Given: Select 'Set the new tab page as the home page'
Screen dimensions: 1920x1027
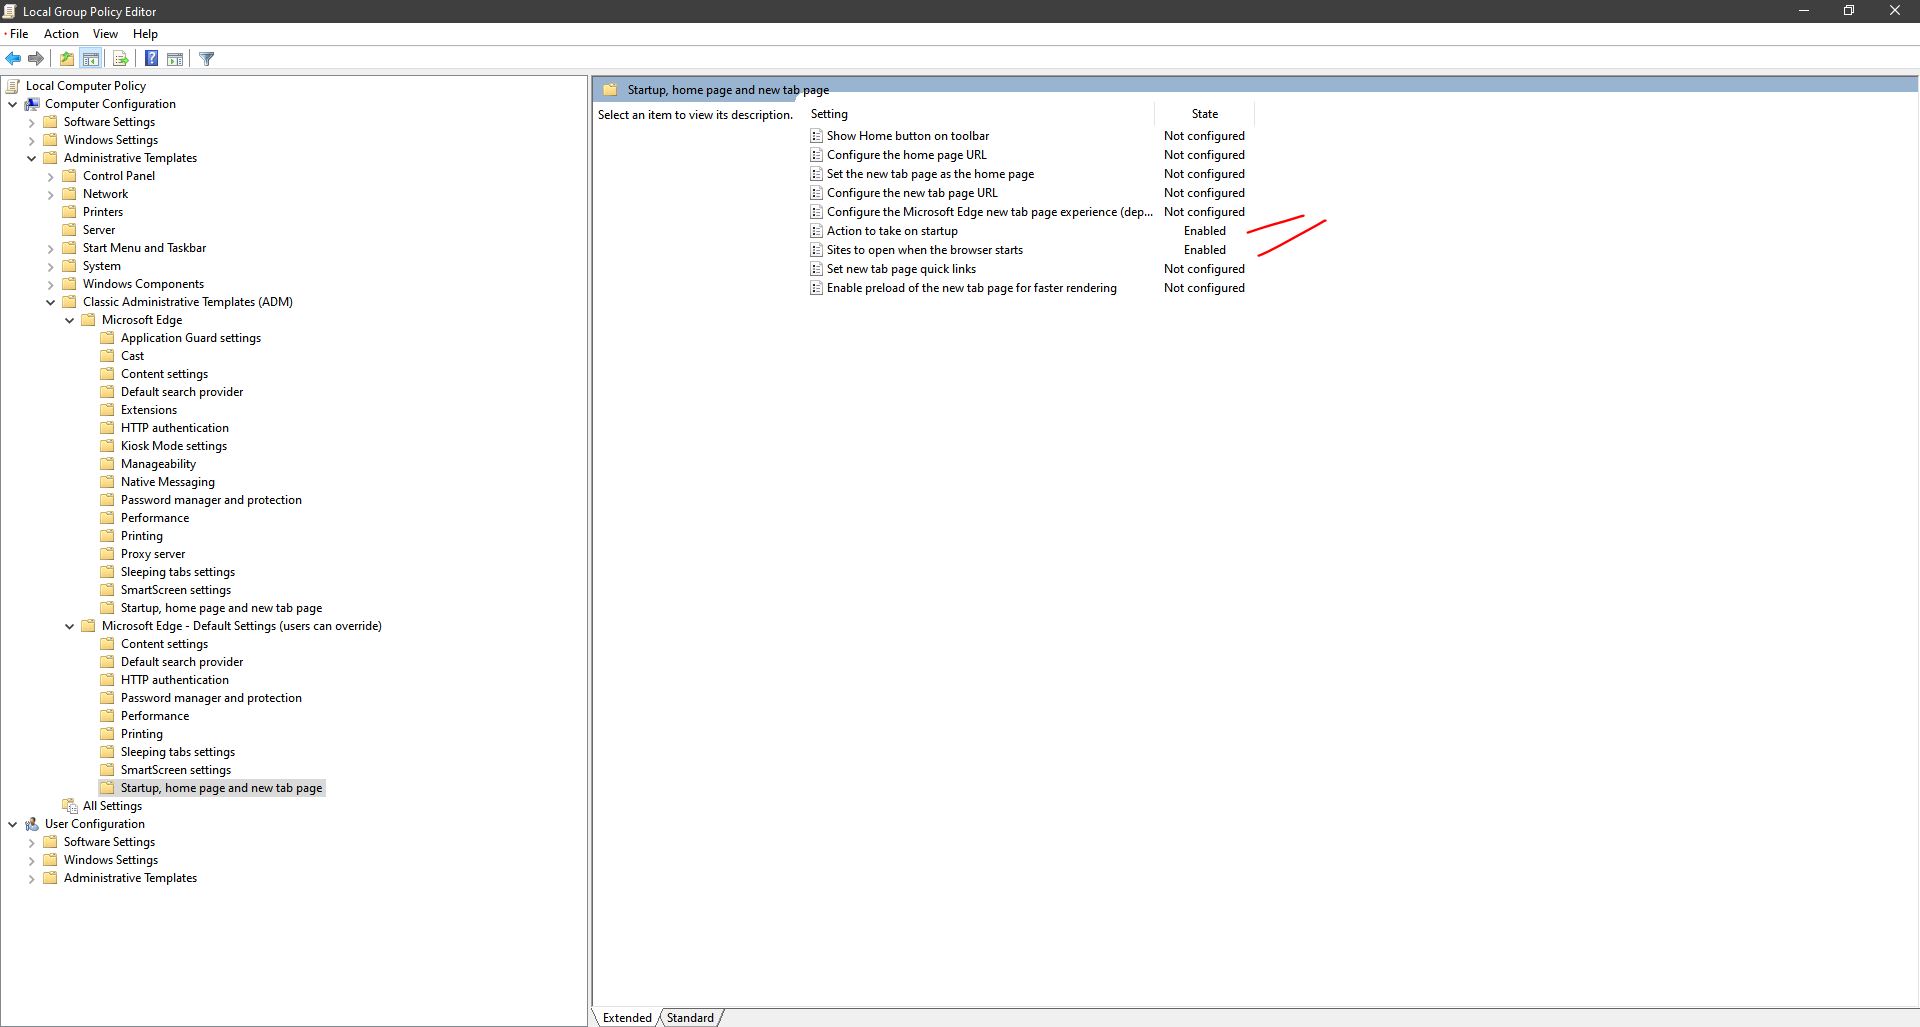Looking at the screenshot, I should pyautogui.click(x=930, y=174).
